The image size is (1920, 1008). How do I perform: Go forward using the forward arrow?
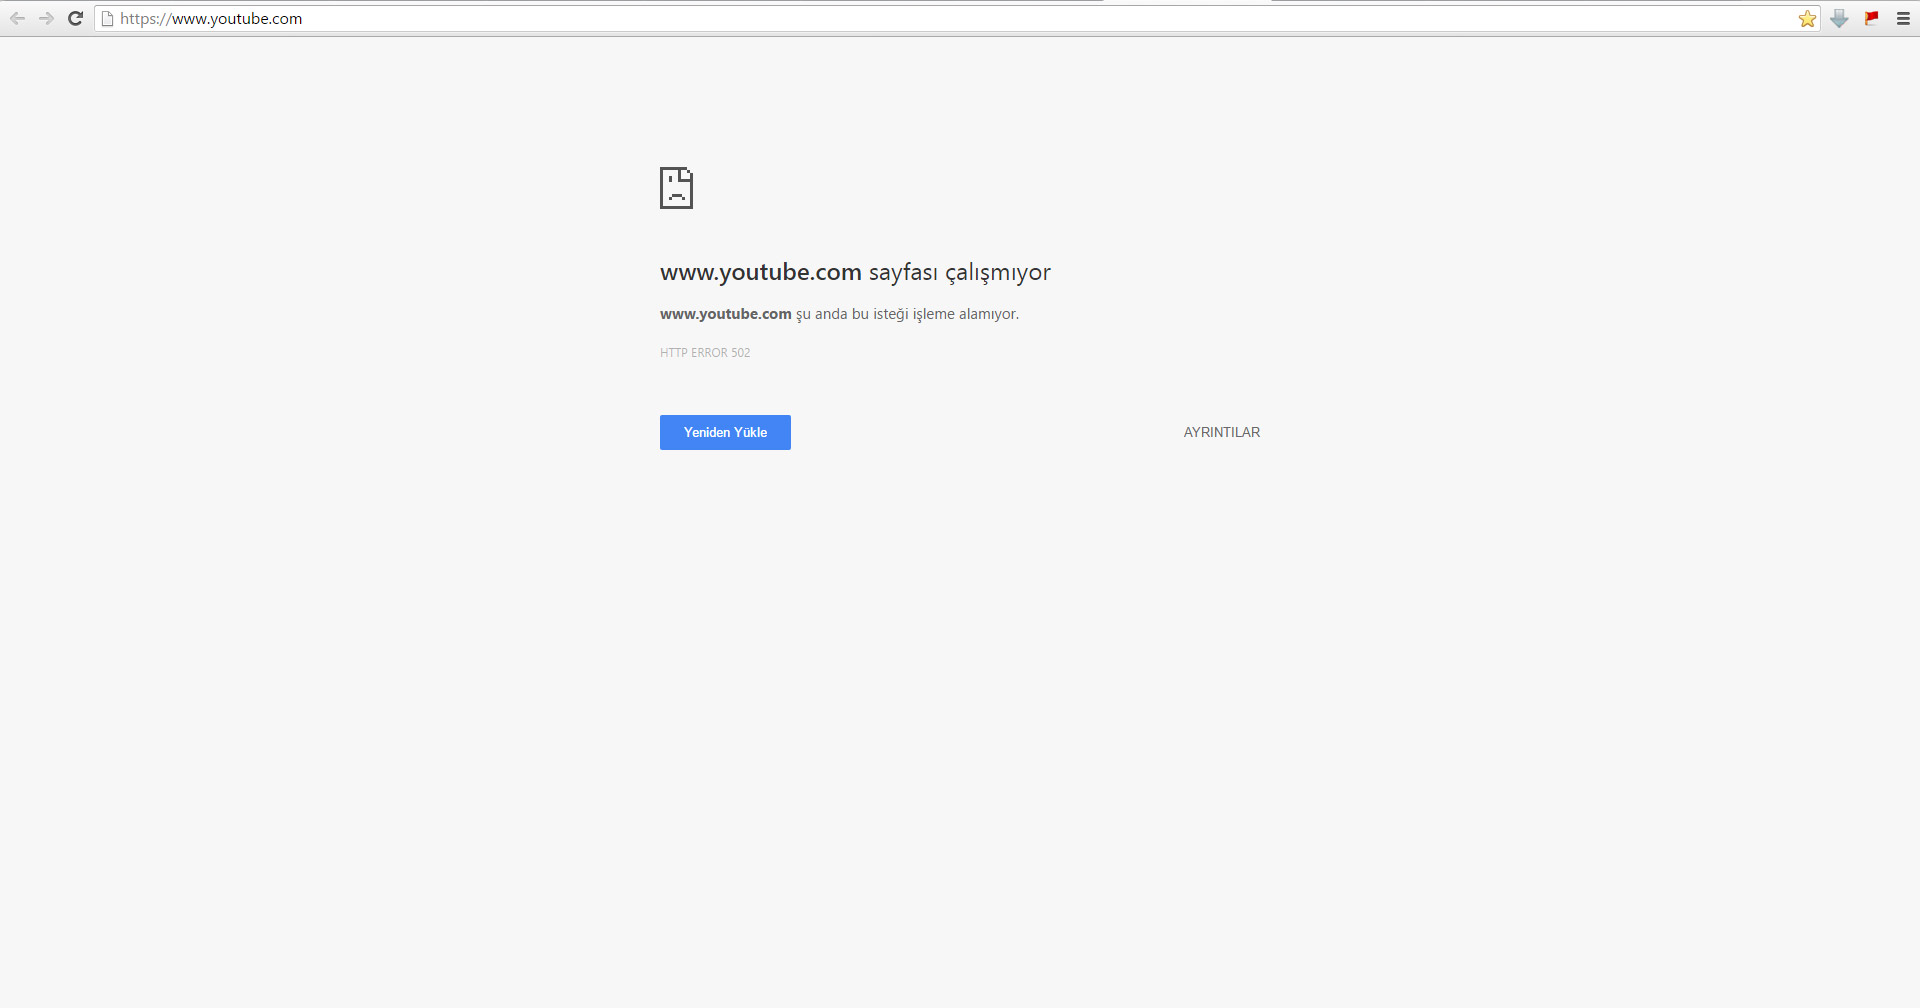pyautogui.click(x=46, y=18)
